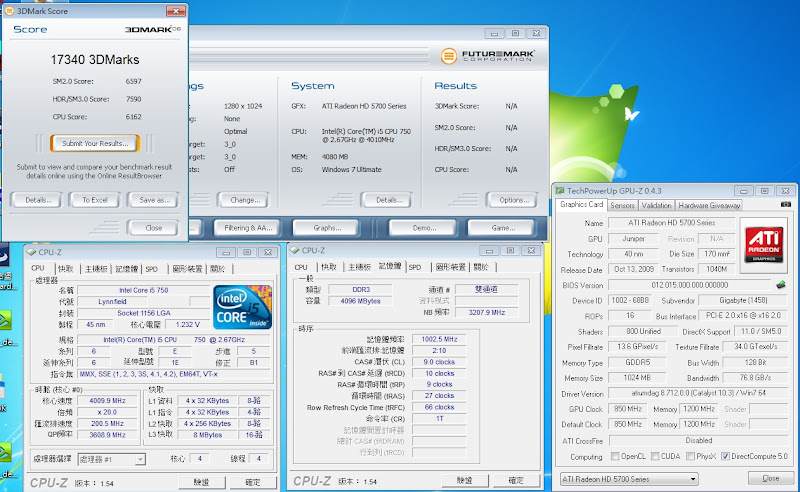Screen dimensions: 800x492
Task: Click the 17340 3DMarks score text
Action: pyautogui.click(x=95, y=60)
